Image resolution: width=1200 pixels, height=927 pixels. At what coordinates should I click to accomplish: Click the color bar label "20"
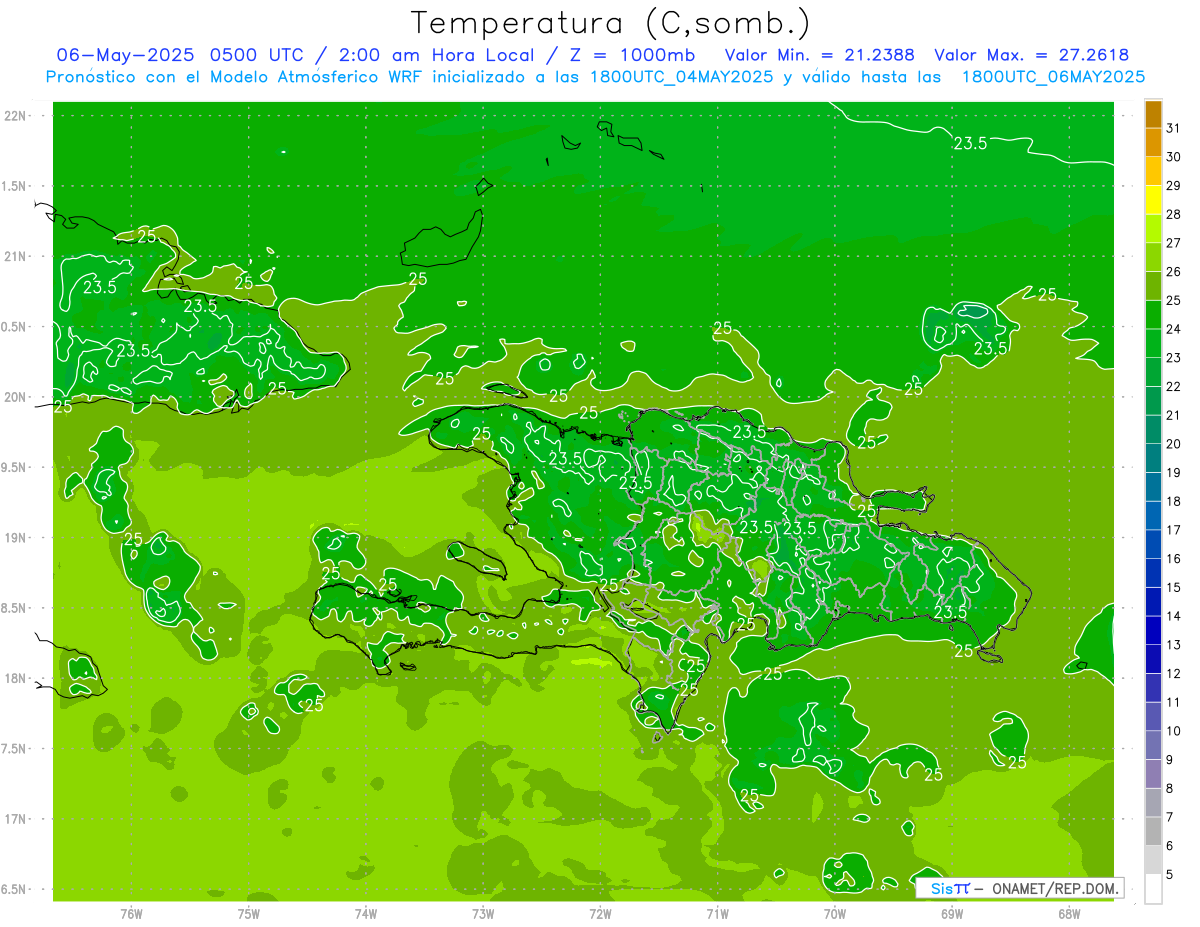point(1174,444)
